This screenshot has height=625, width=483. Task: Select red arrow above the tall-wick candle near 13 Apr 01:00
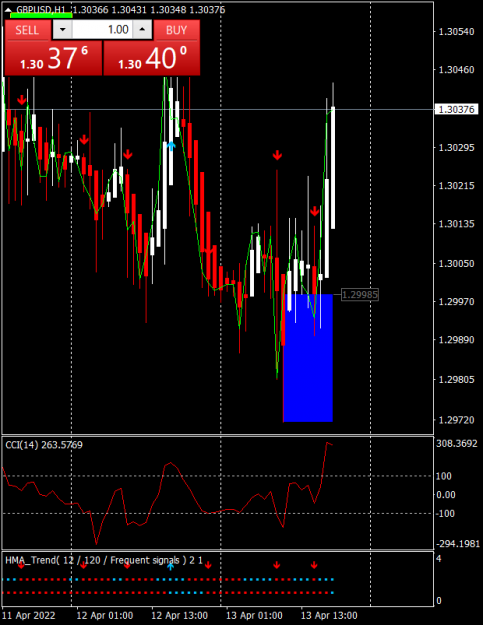point(277,155)
